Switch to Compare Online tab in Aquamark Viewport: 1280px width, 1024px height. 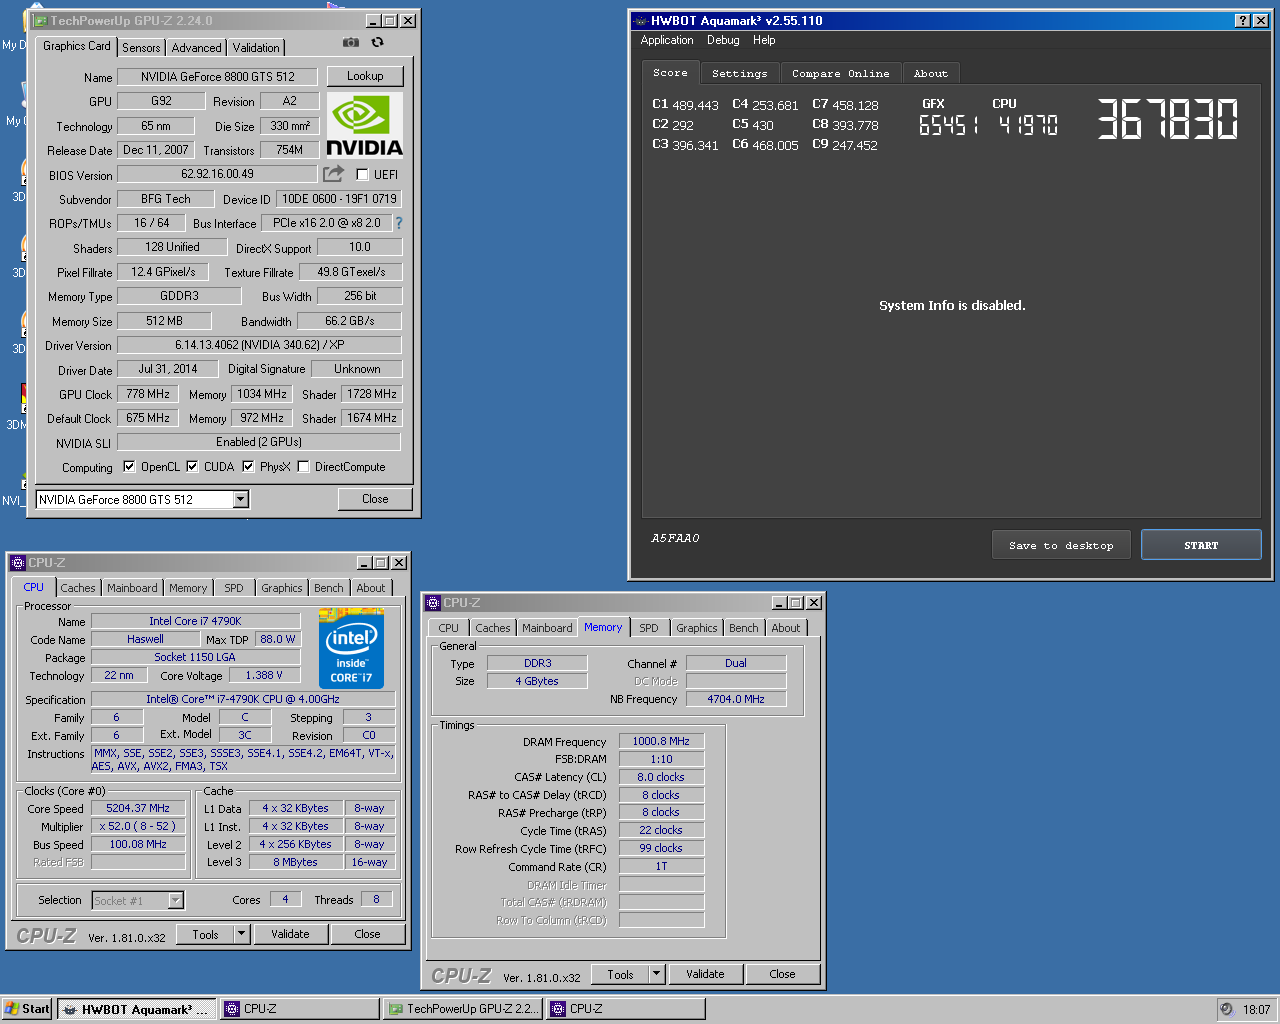[841, 73]
